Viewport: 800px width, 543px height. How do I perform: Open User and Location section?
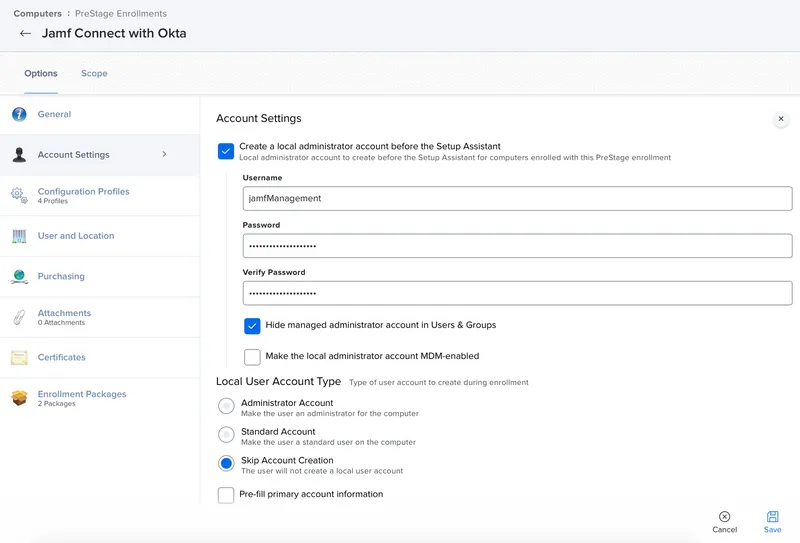(99, 236)
